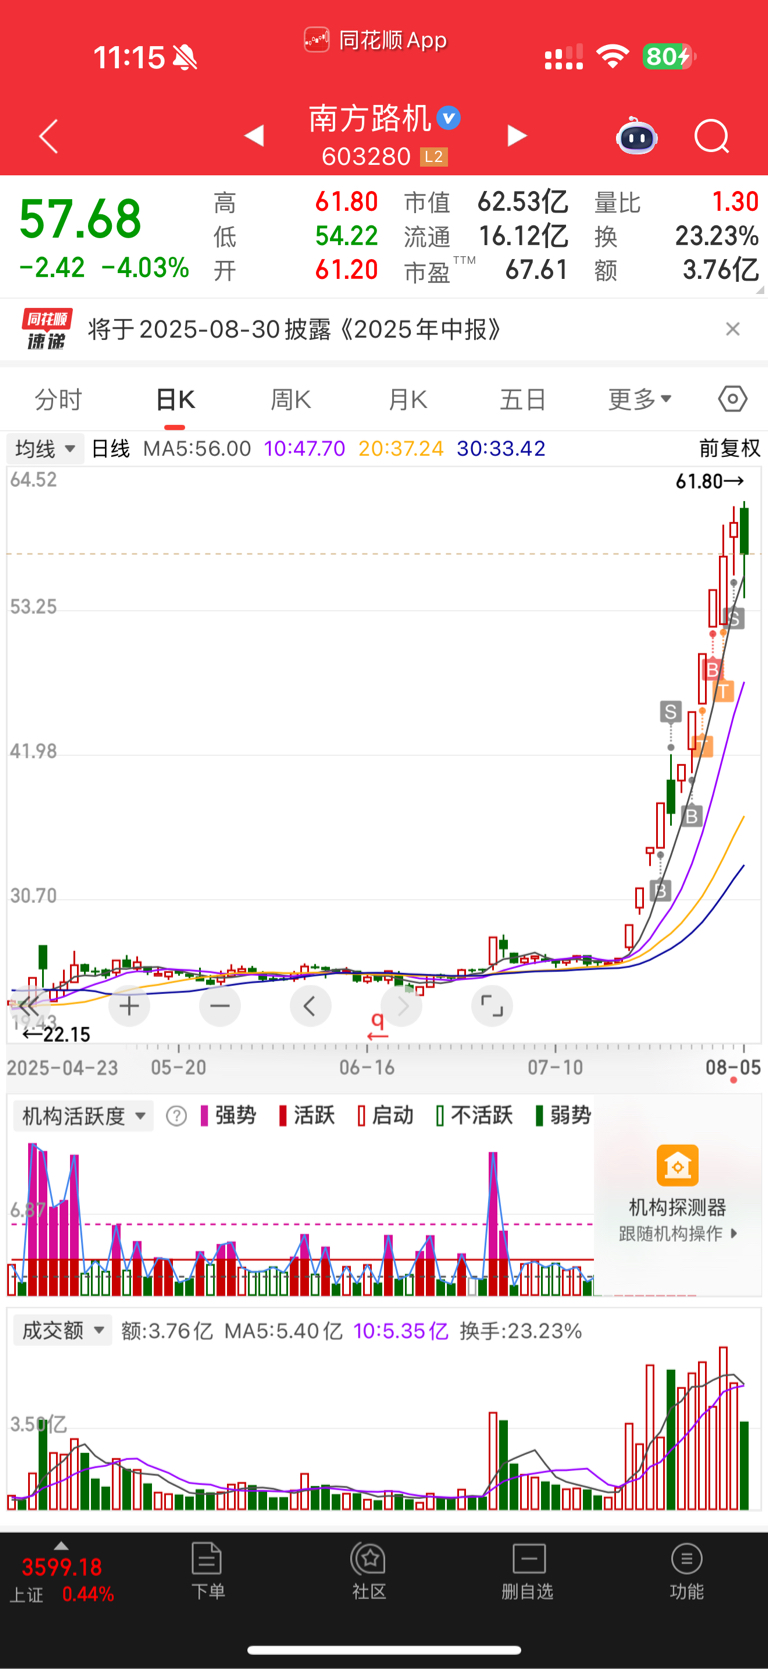Viewport: 768px width, 1669px height.
Task: Open the 机构探测器 house icon
Action: [x=677, y=1166]
